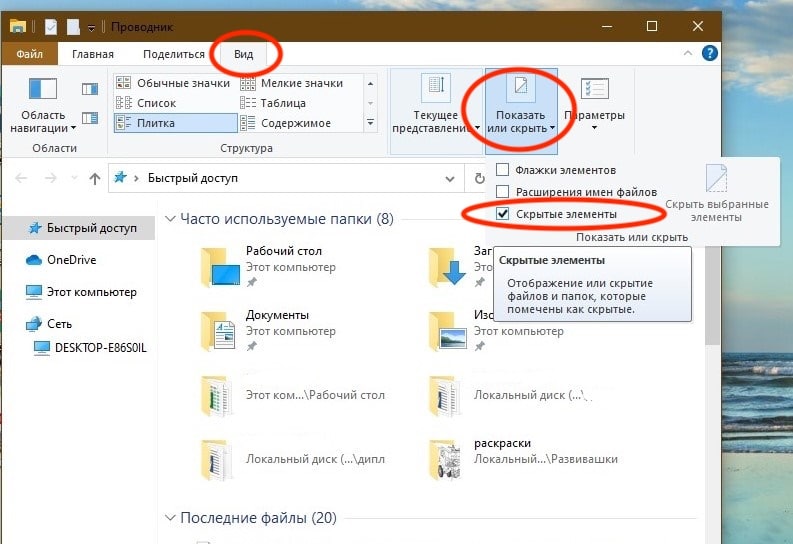Select Плитка layout view
This screenshot has height=544, width=793.
point(175,123)
